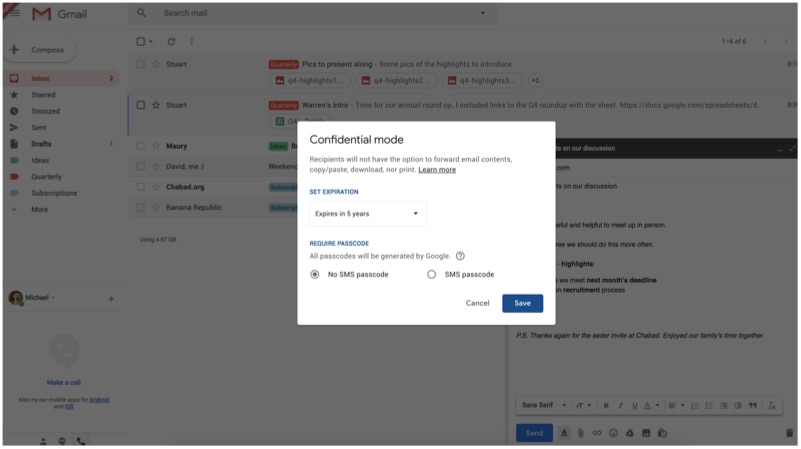The width and height of the screenshot is (801, 449).
Task: Open the Expires in 5 years dropdown
Action: click(367, 213)
